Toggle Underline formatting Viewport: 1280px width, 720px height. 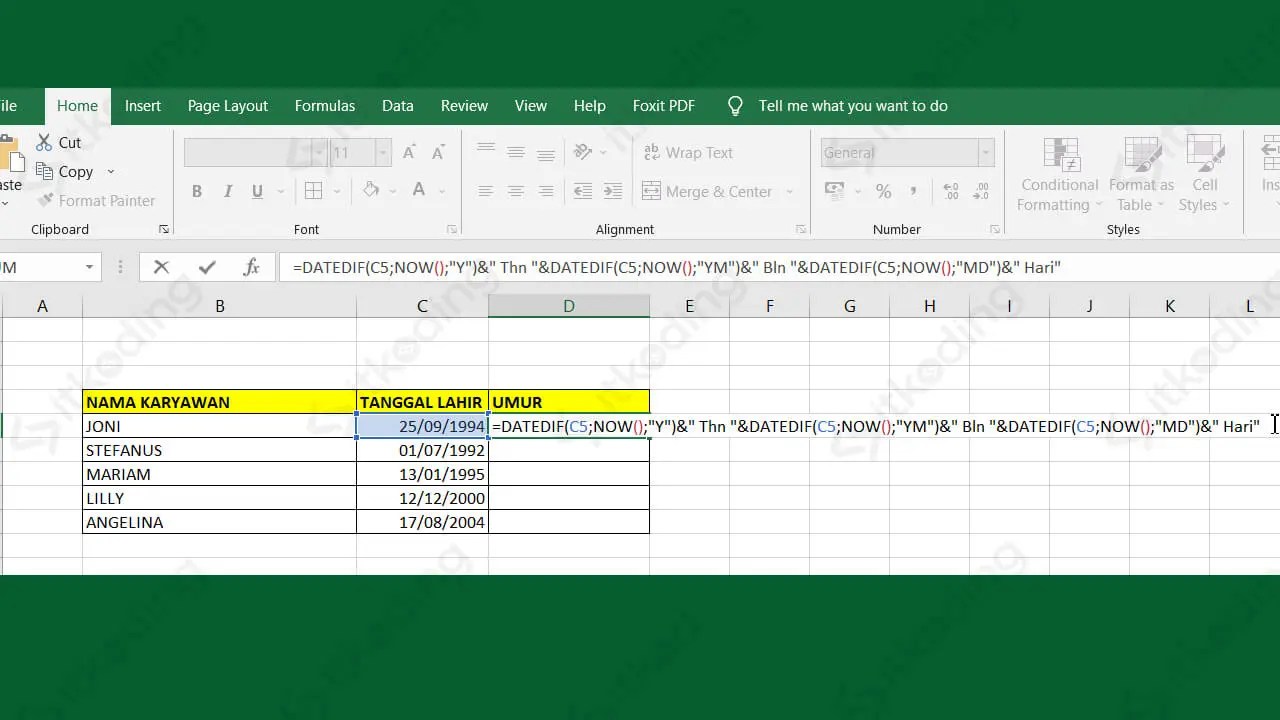tap(258, 191)
